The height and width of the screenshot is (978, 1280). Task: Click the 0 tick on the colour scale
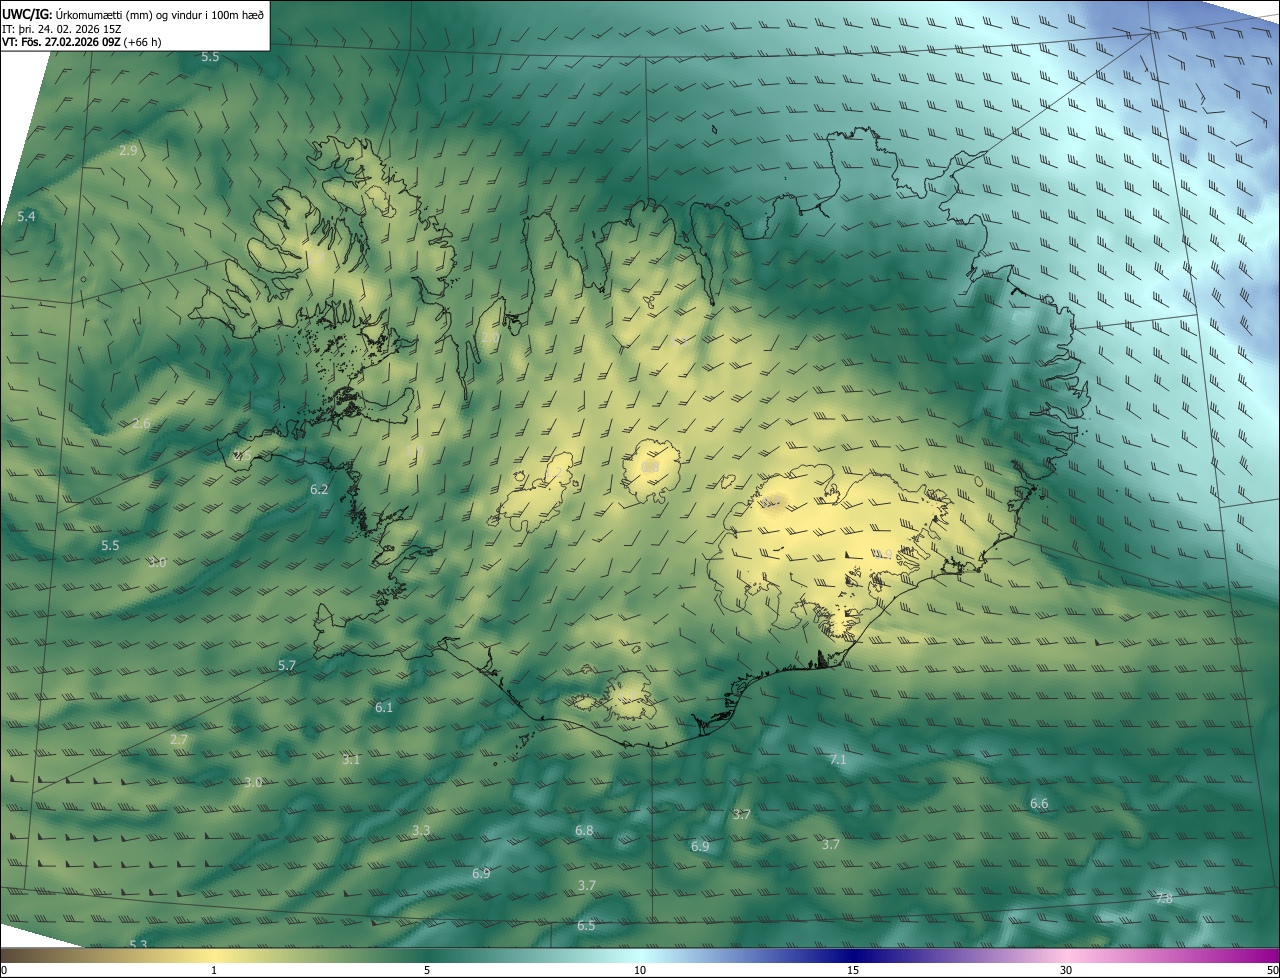(x=4, y=970)
